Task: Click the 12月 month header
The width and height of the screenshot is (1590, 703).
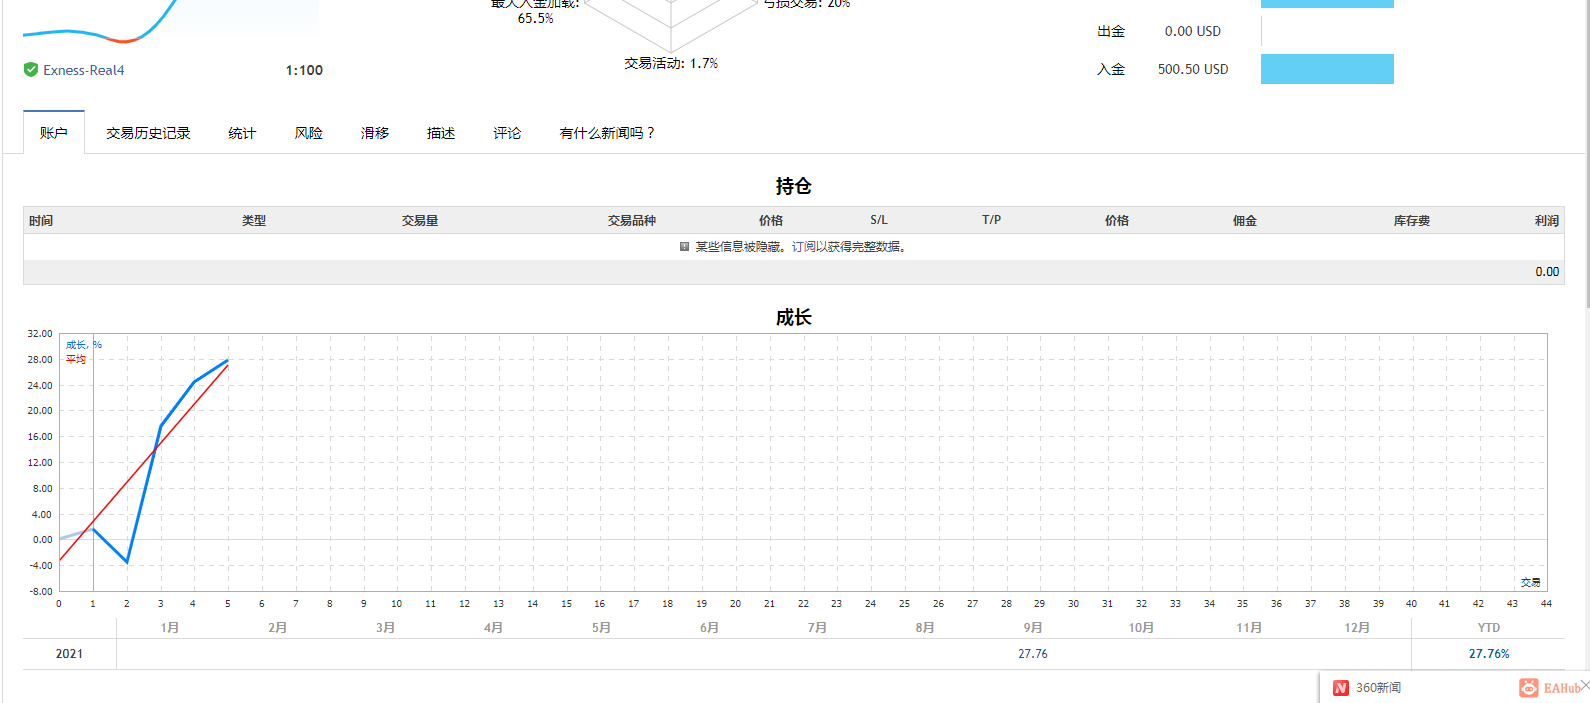Action: pos(1357,628)
